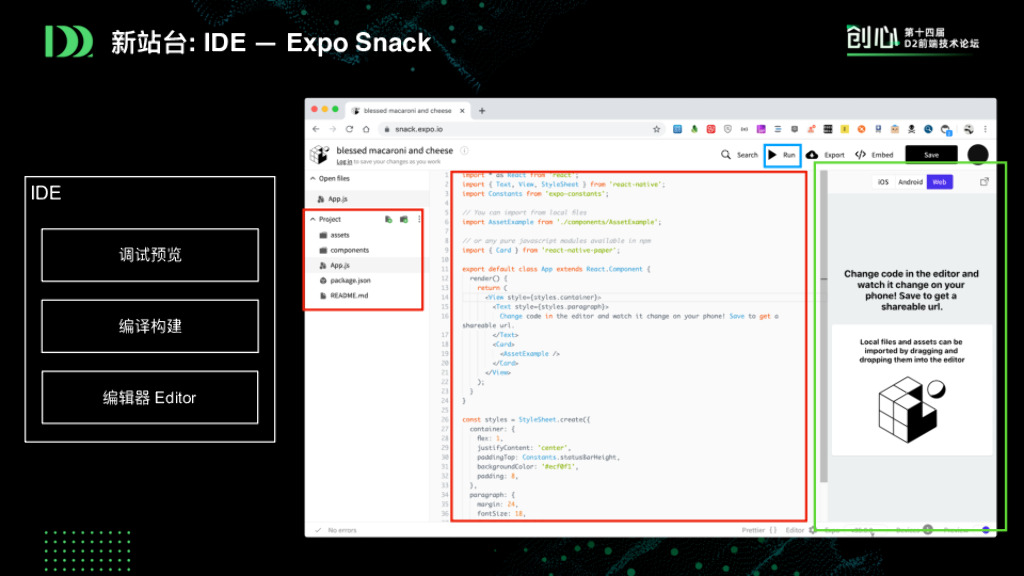This screenshot has height=576, width=1024.
Task: Click the snack.expo.io address bar
Action: (500, 129)
